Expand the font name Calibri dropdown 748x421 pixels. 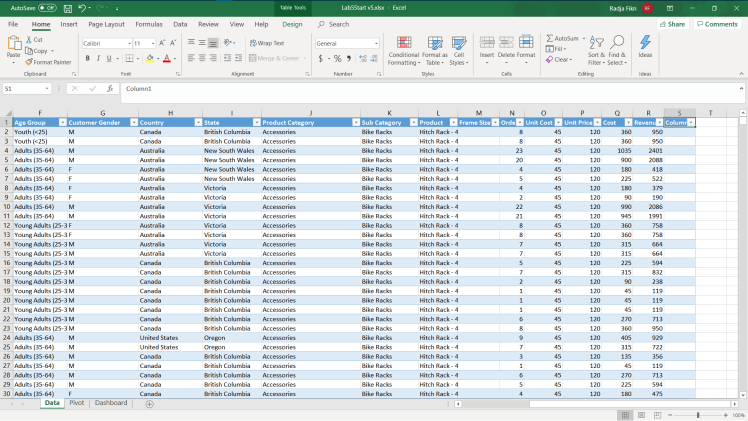[x=129, y=44]
